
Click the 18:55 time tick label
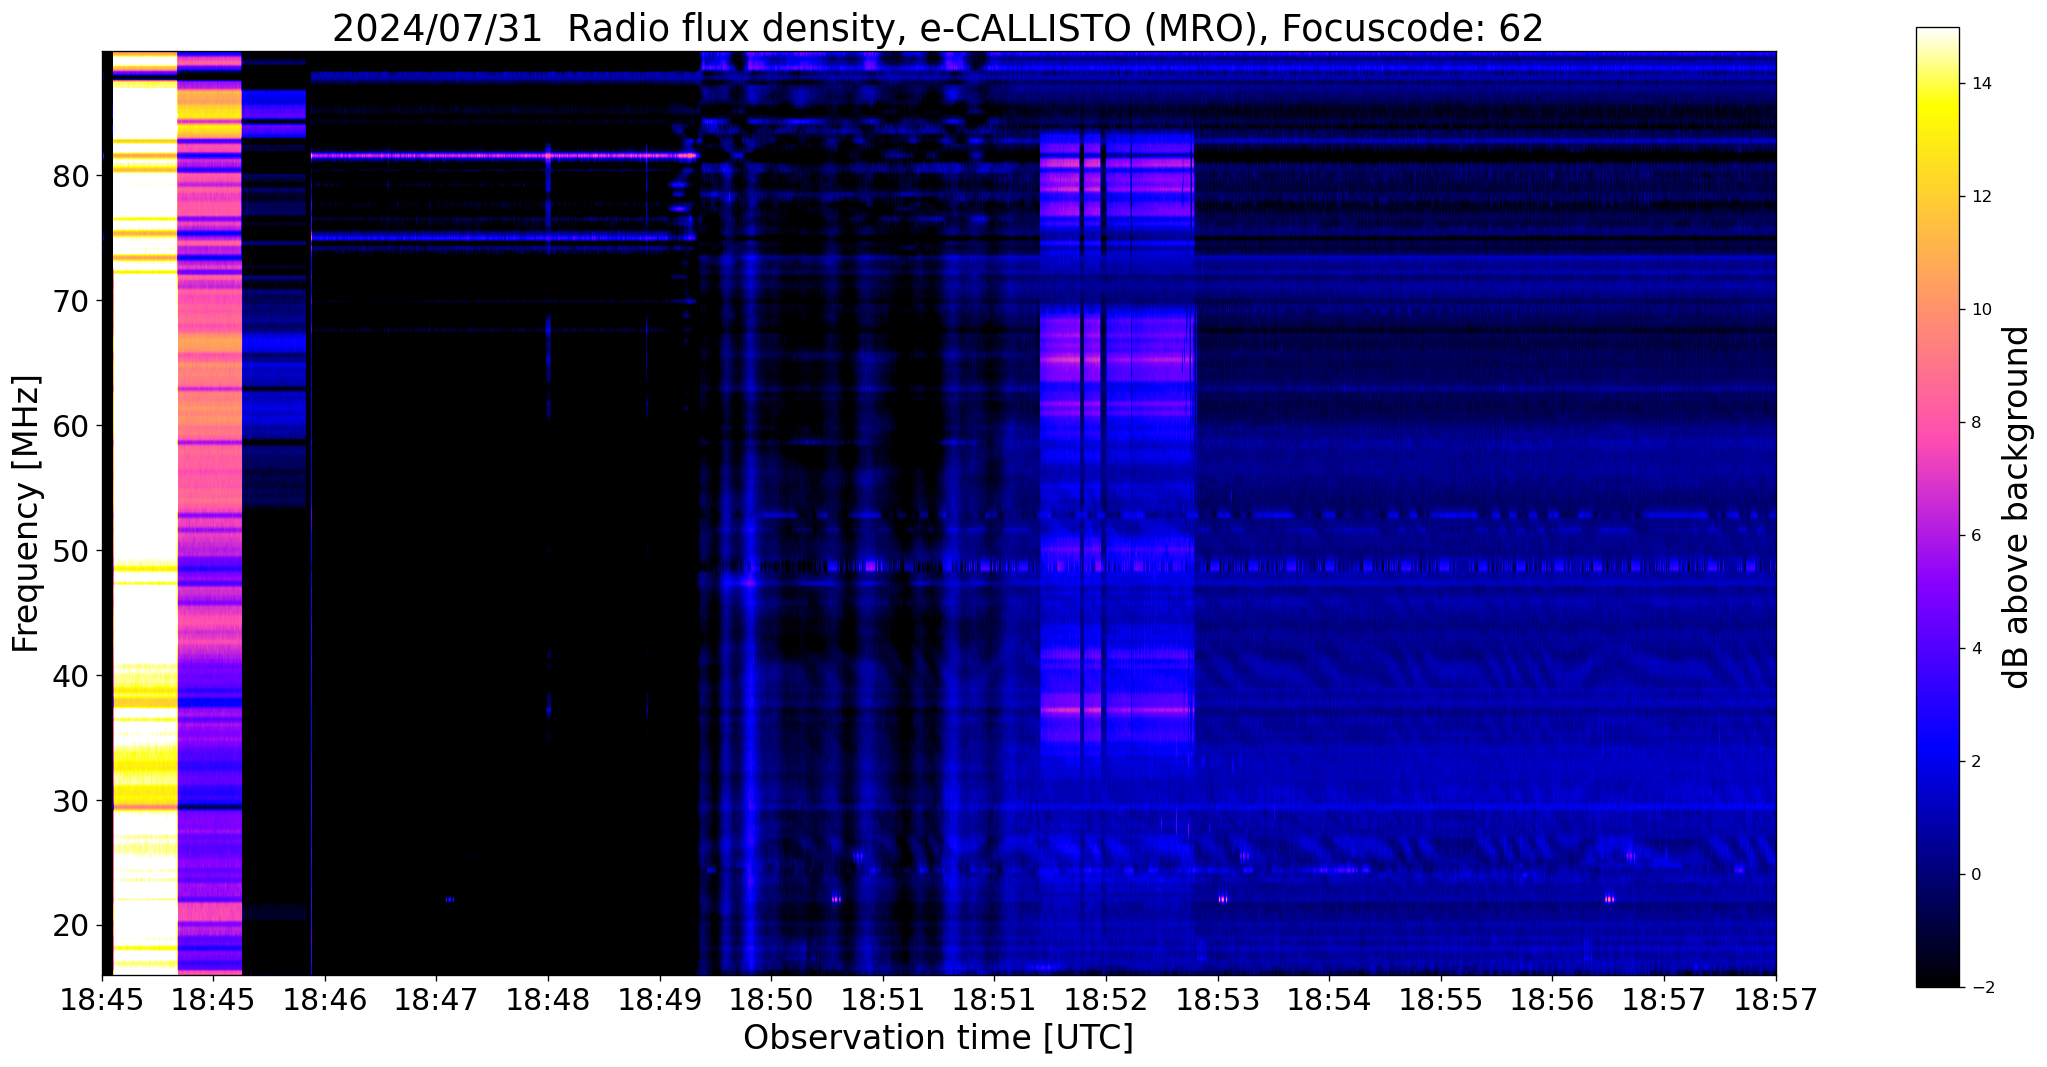click(1440, 999)
